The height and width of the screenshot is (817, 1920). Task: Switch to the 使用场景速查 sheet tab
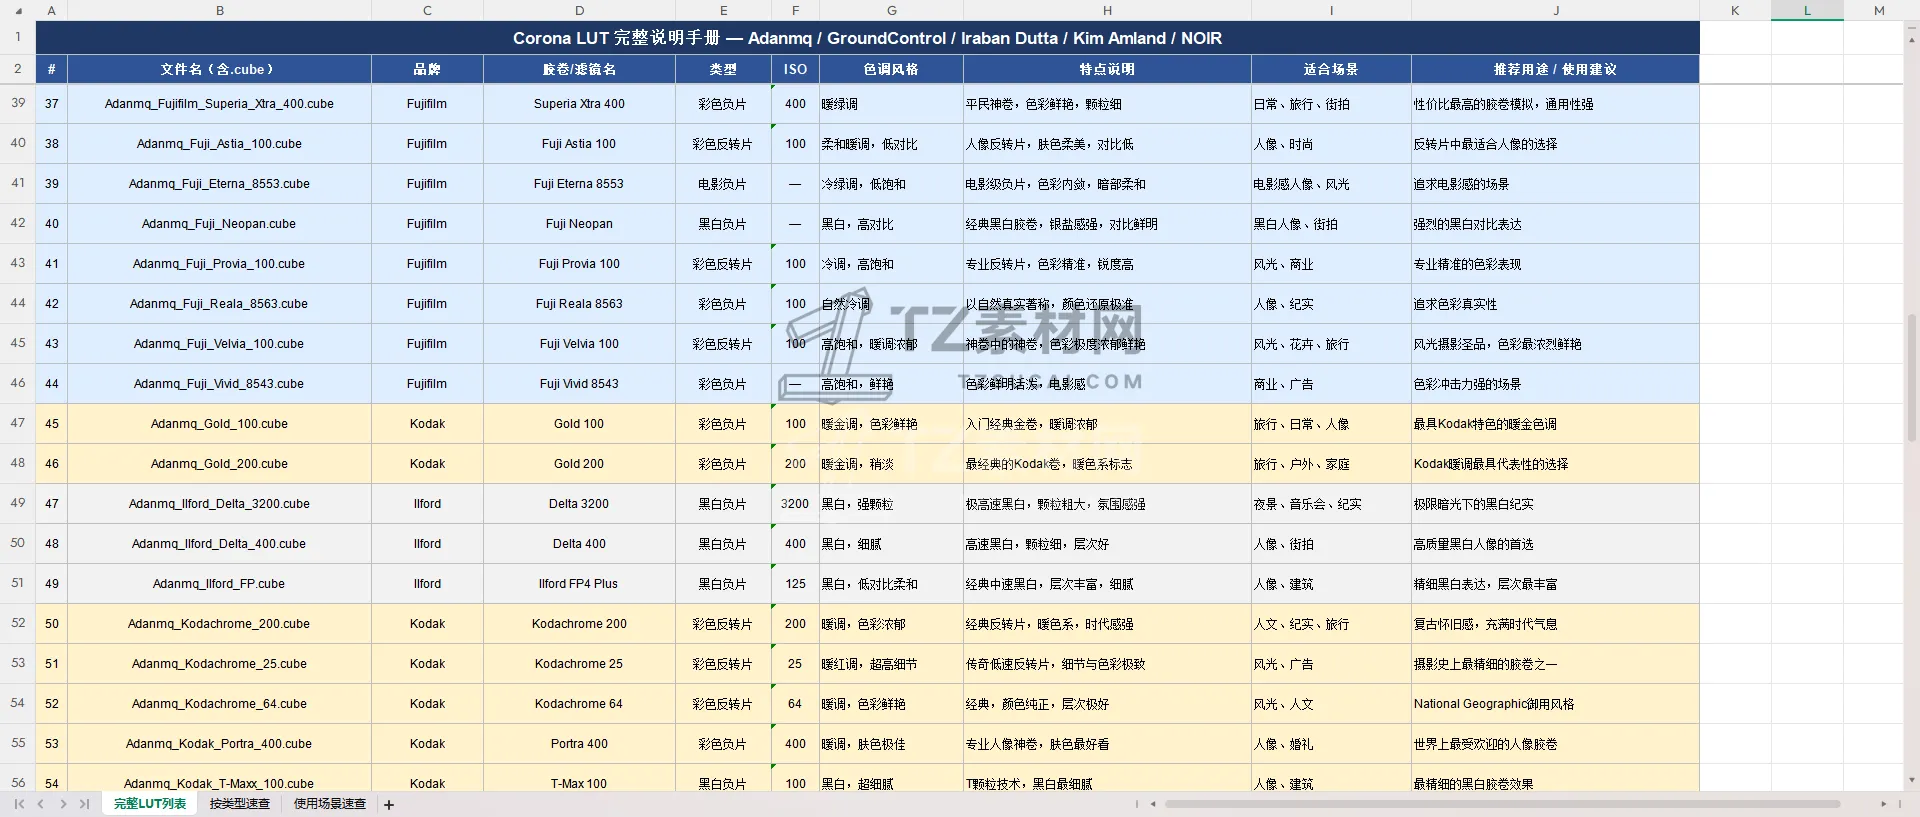click(330, 804)
